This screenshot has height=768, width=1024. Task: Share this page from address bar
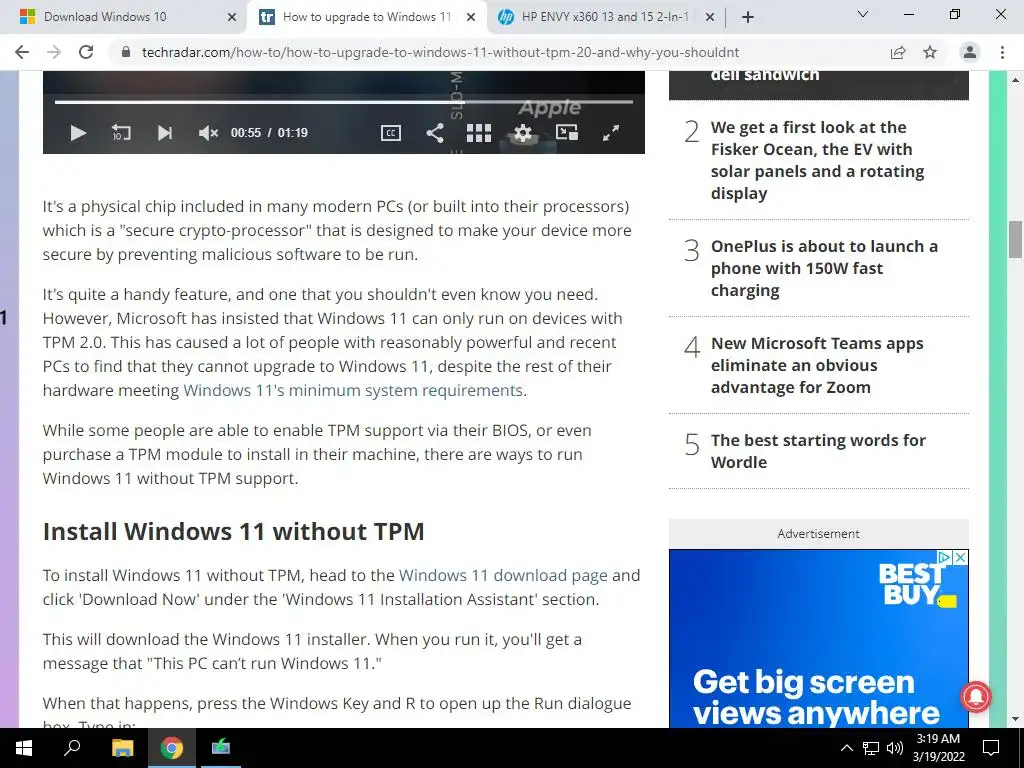click(x=898, y=52)
